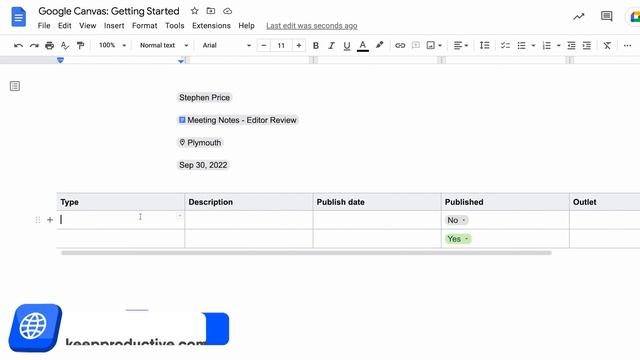Open the Extensions menu
The width and height of the screenshot is (640, 360).
pyautogui.click(x=211, y=26)
